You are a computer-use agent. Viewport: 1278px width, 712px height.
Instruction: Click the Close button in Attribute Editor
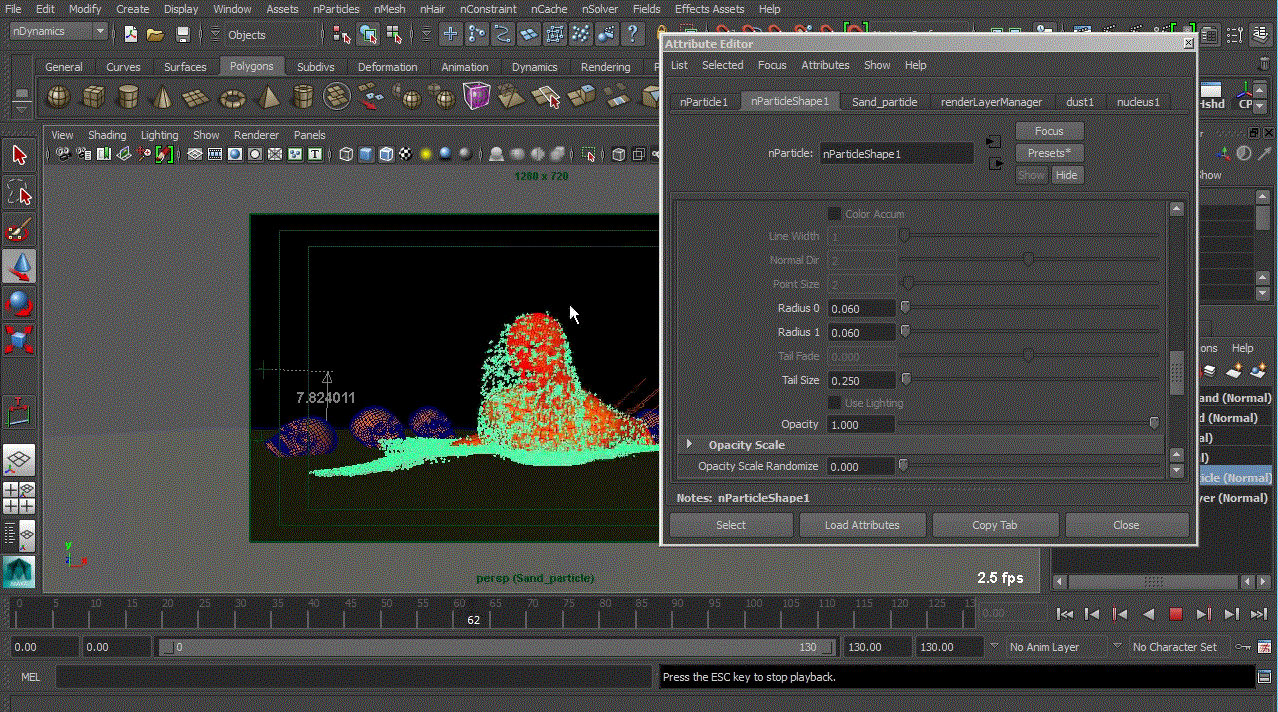1126,525
